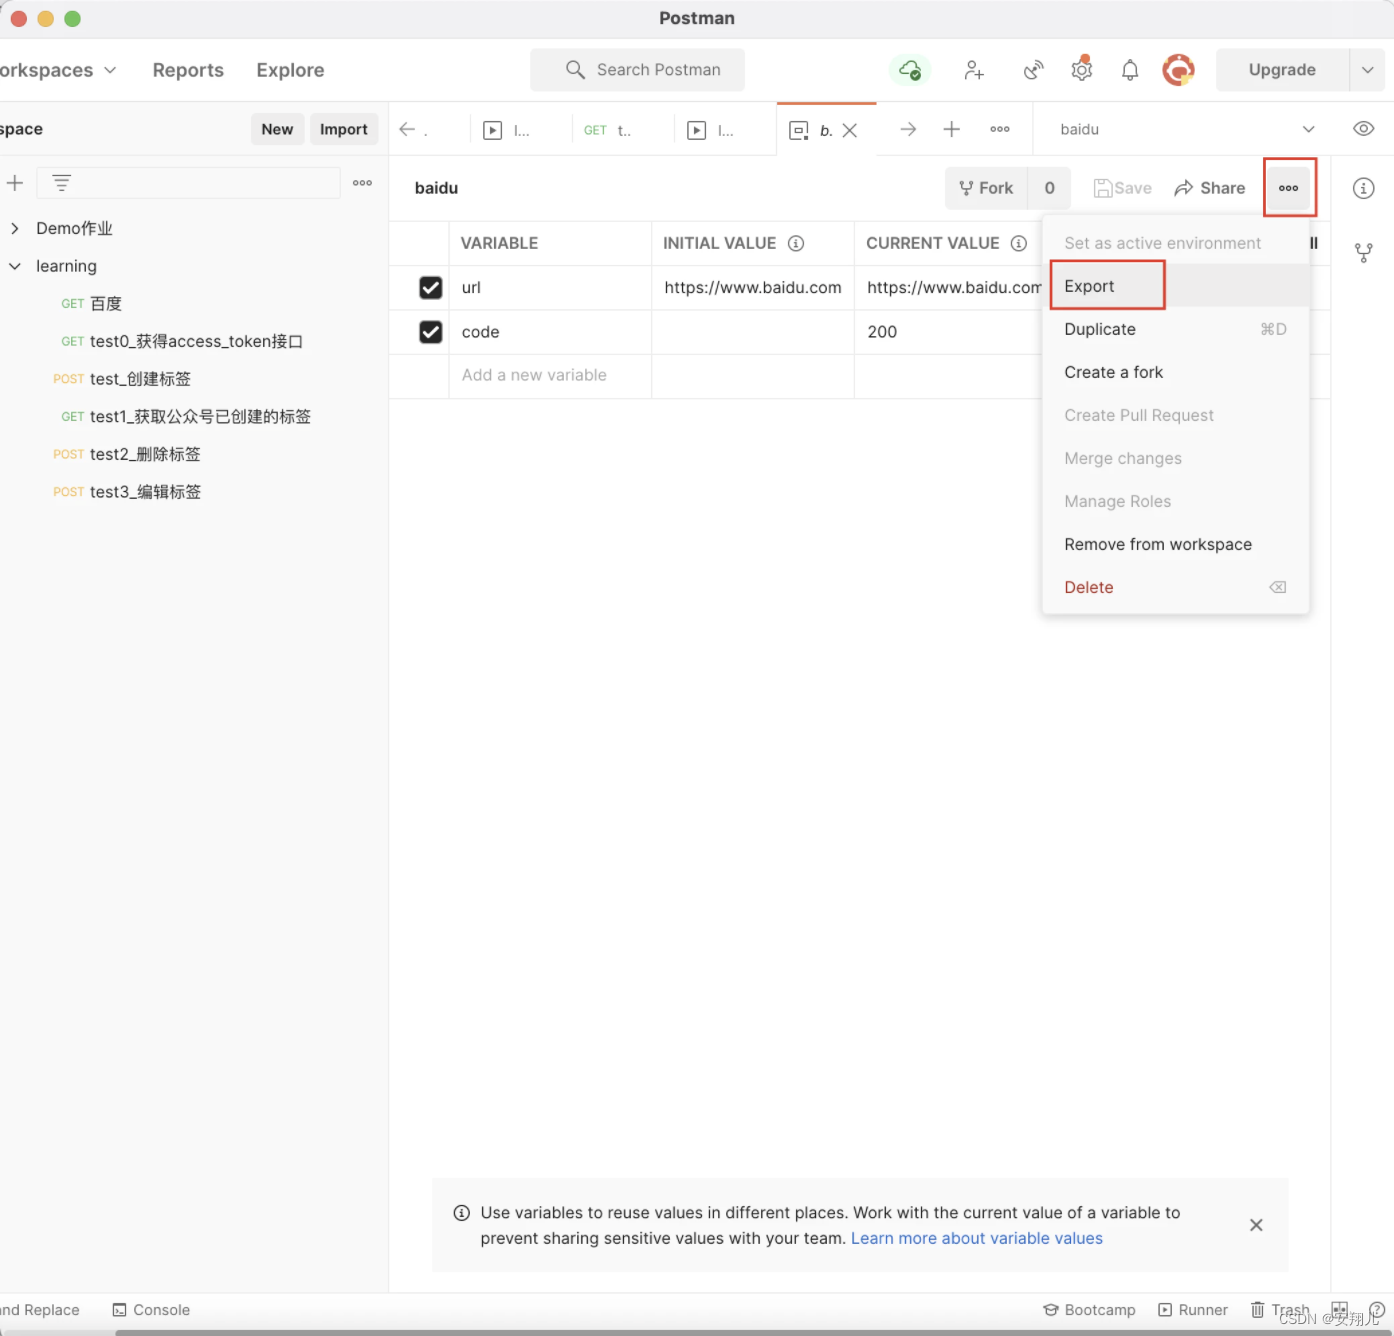1394x1336 pixels.
Task: Open the Workspaces dropdown
Action: (x=59, y=70)
